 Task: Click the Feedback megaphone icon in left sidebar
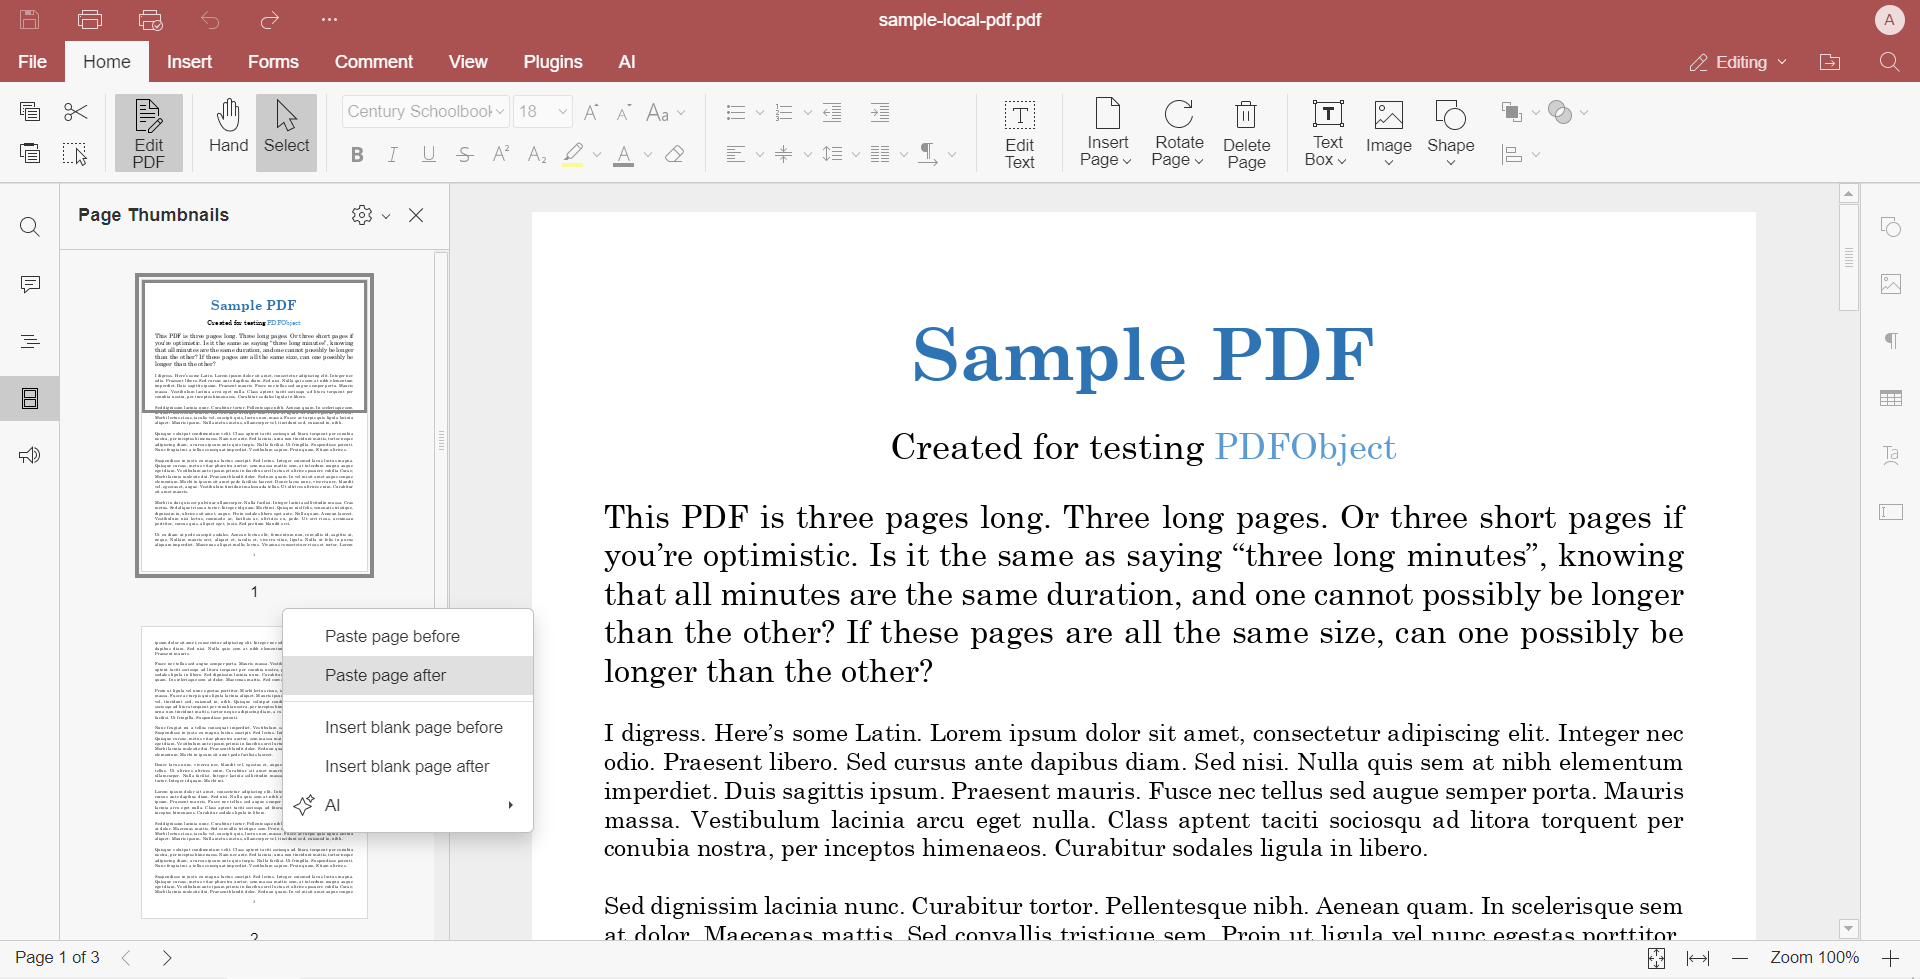(x=30, y=456)
